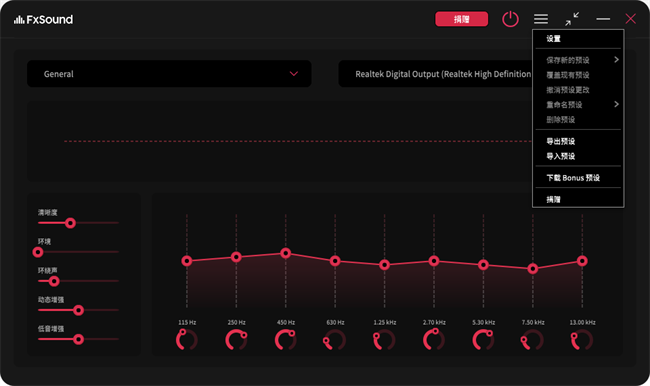Expand 重命名预设 submenu arrow
Image resolution: width=650 pixels, height=386 pixels.
coord(616,104)
